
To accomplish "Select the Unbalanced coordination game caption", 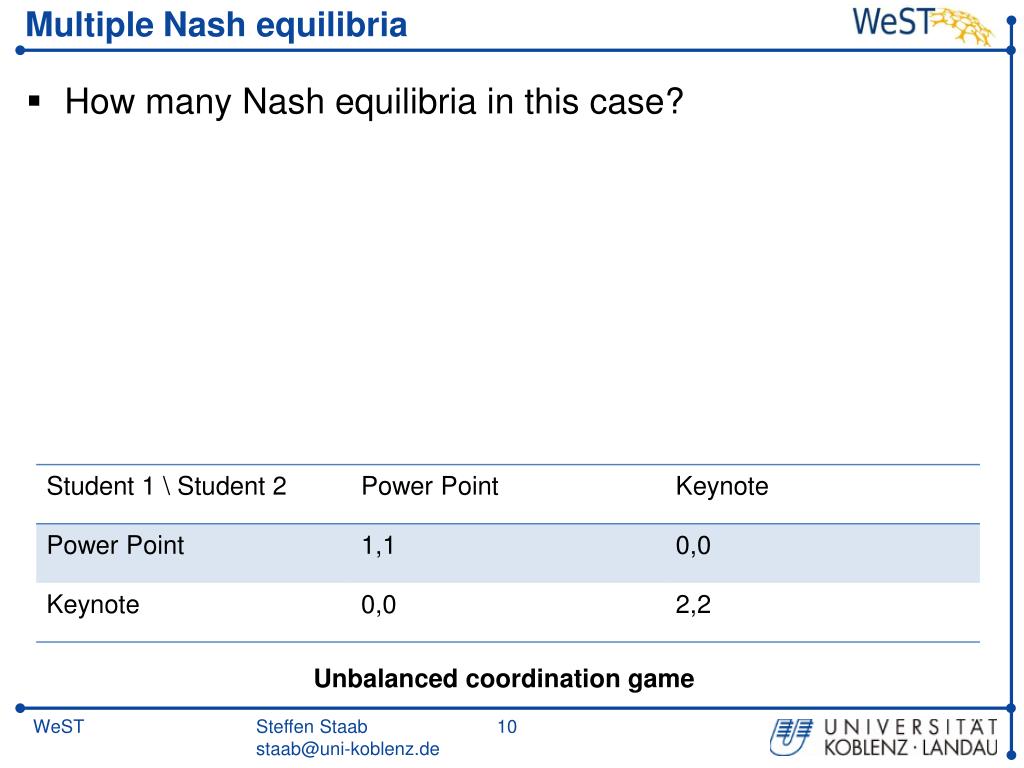I will coord(504,679).
